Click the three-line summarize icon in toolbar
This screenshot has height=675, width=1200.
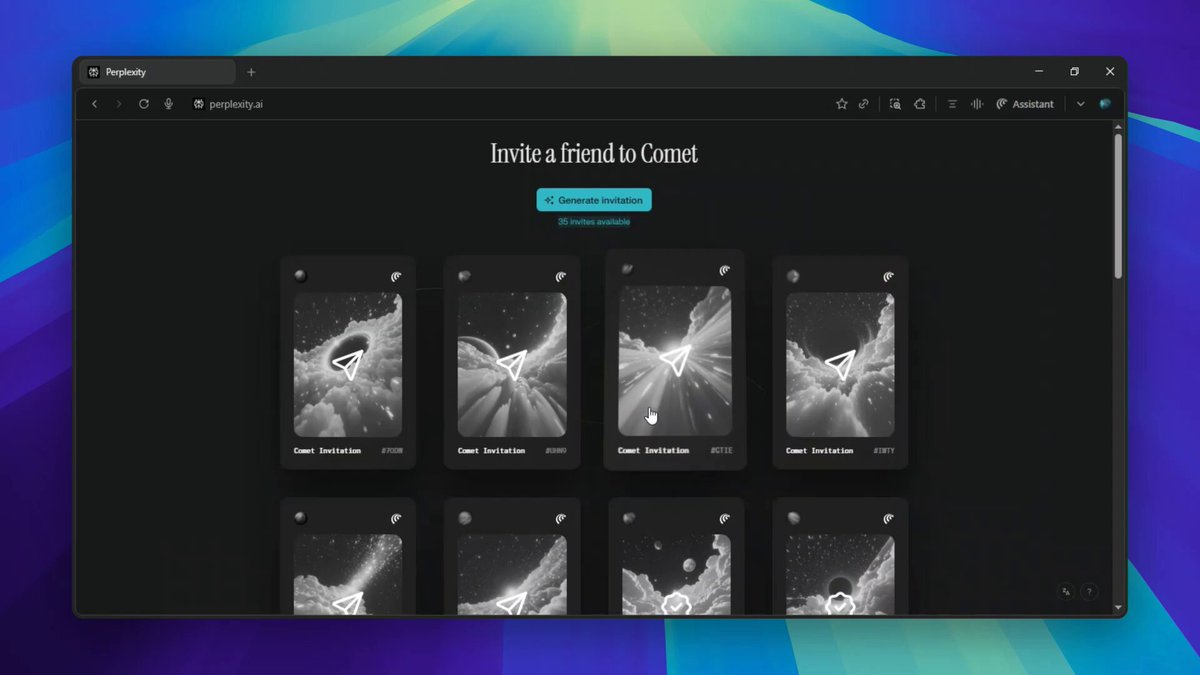(952, 104)
